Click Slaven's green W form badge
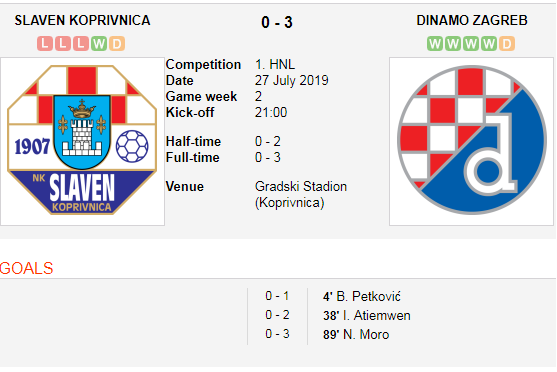This screenshot has width=557, height=372. coord(99,44)
